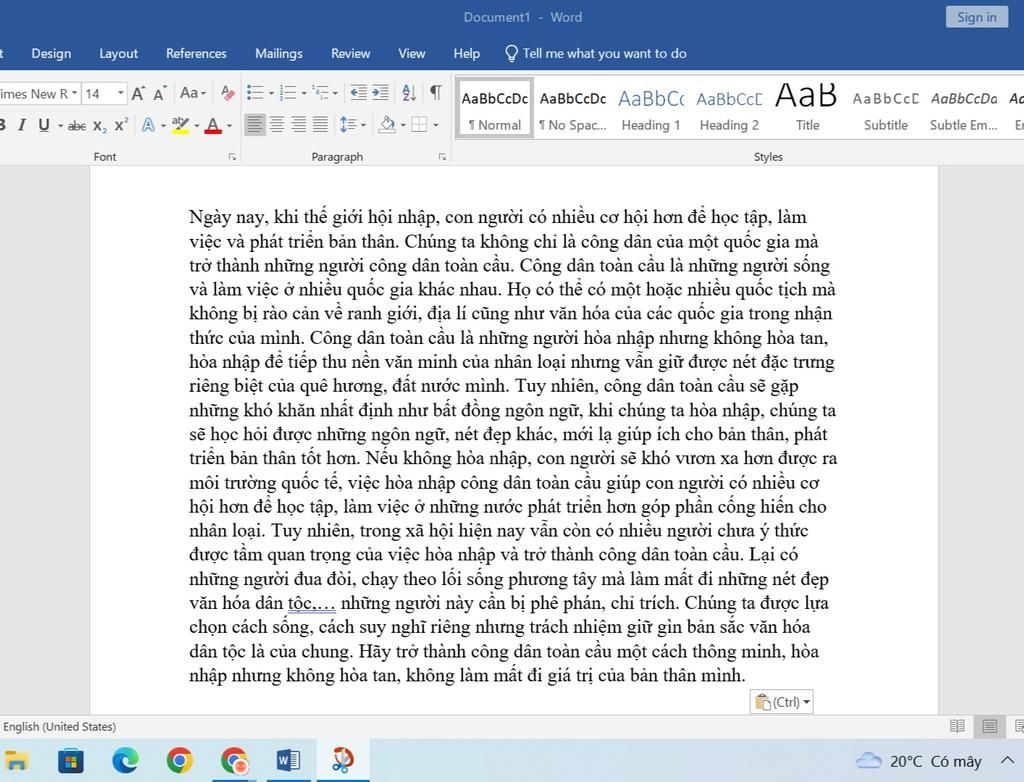Set line and paragraph spacing
1024x782 pixels.
348,125
